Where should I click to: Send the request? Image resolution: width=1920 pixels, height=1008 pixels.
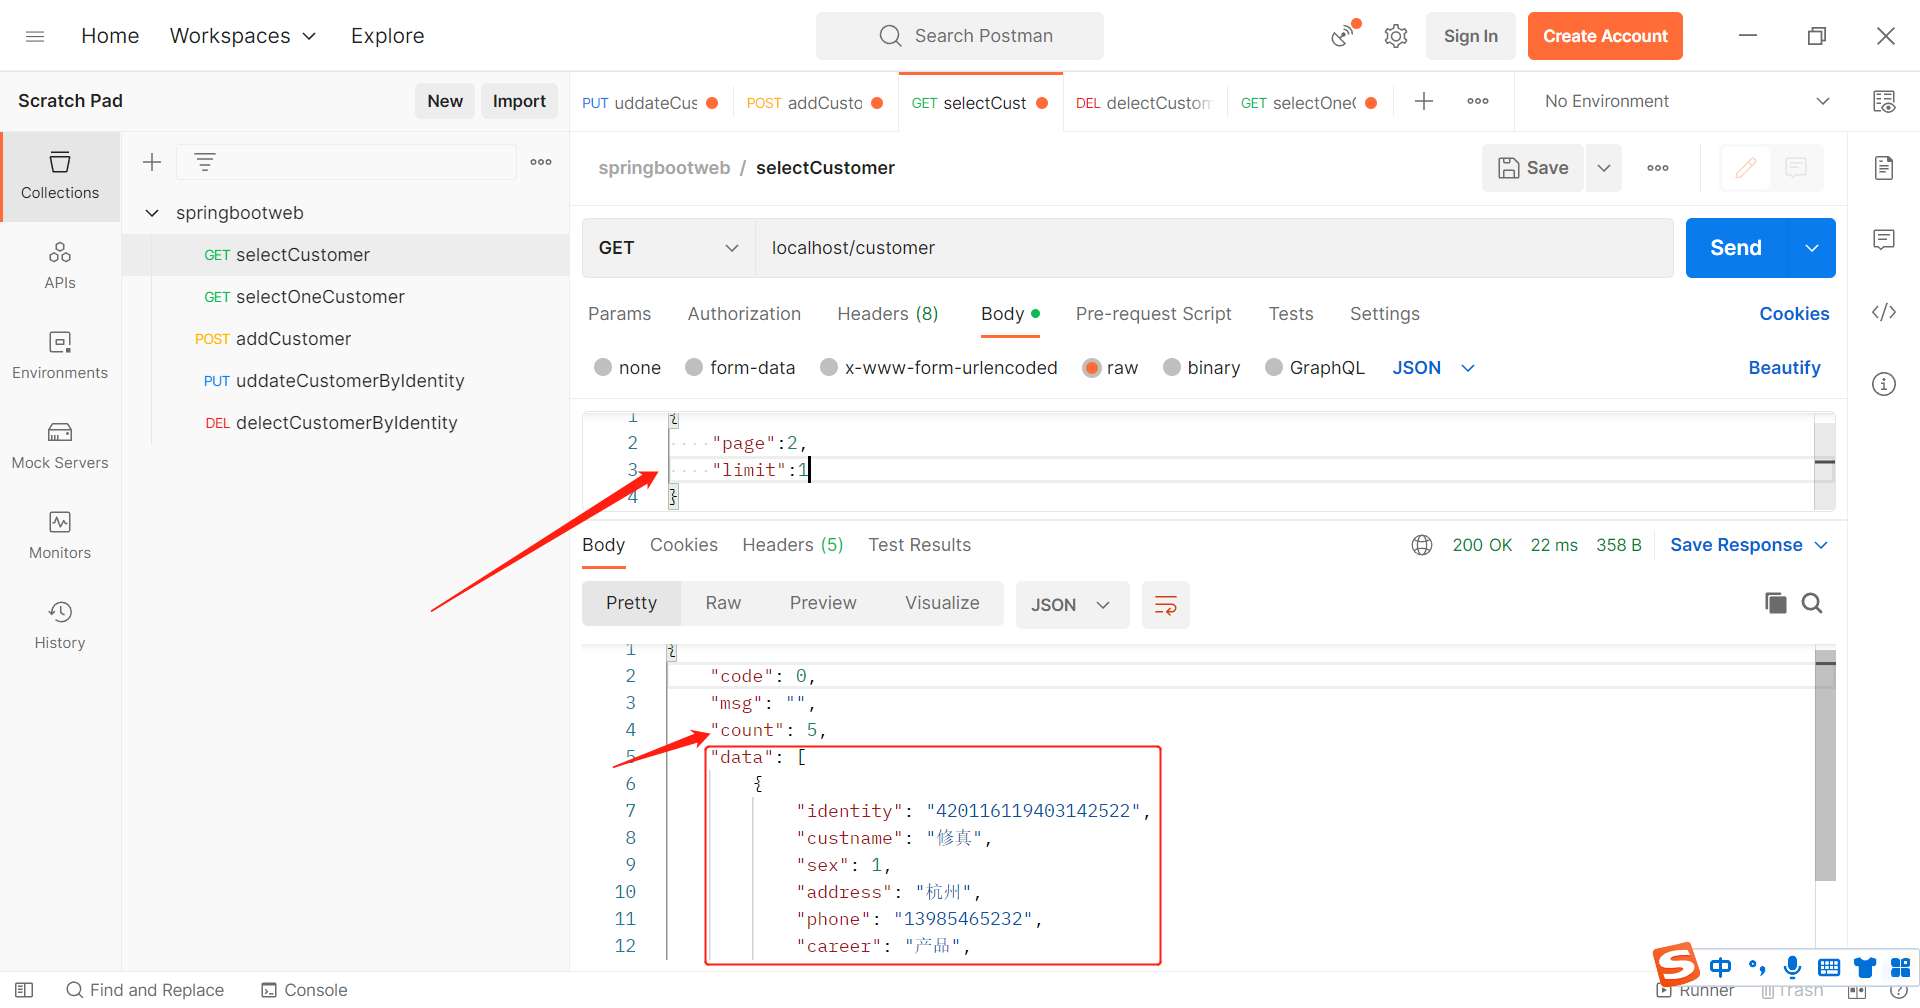(1736, 248)
